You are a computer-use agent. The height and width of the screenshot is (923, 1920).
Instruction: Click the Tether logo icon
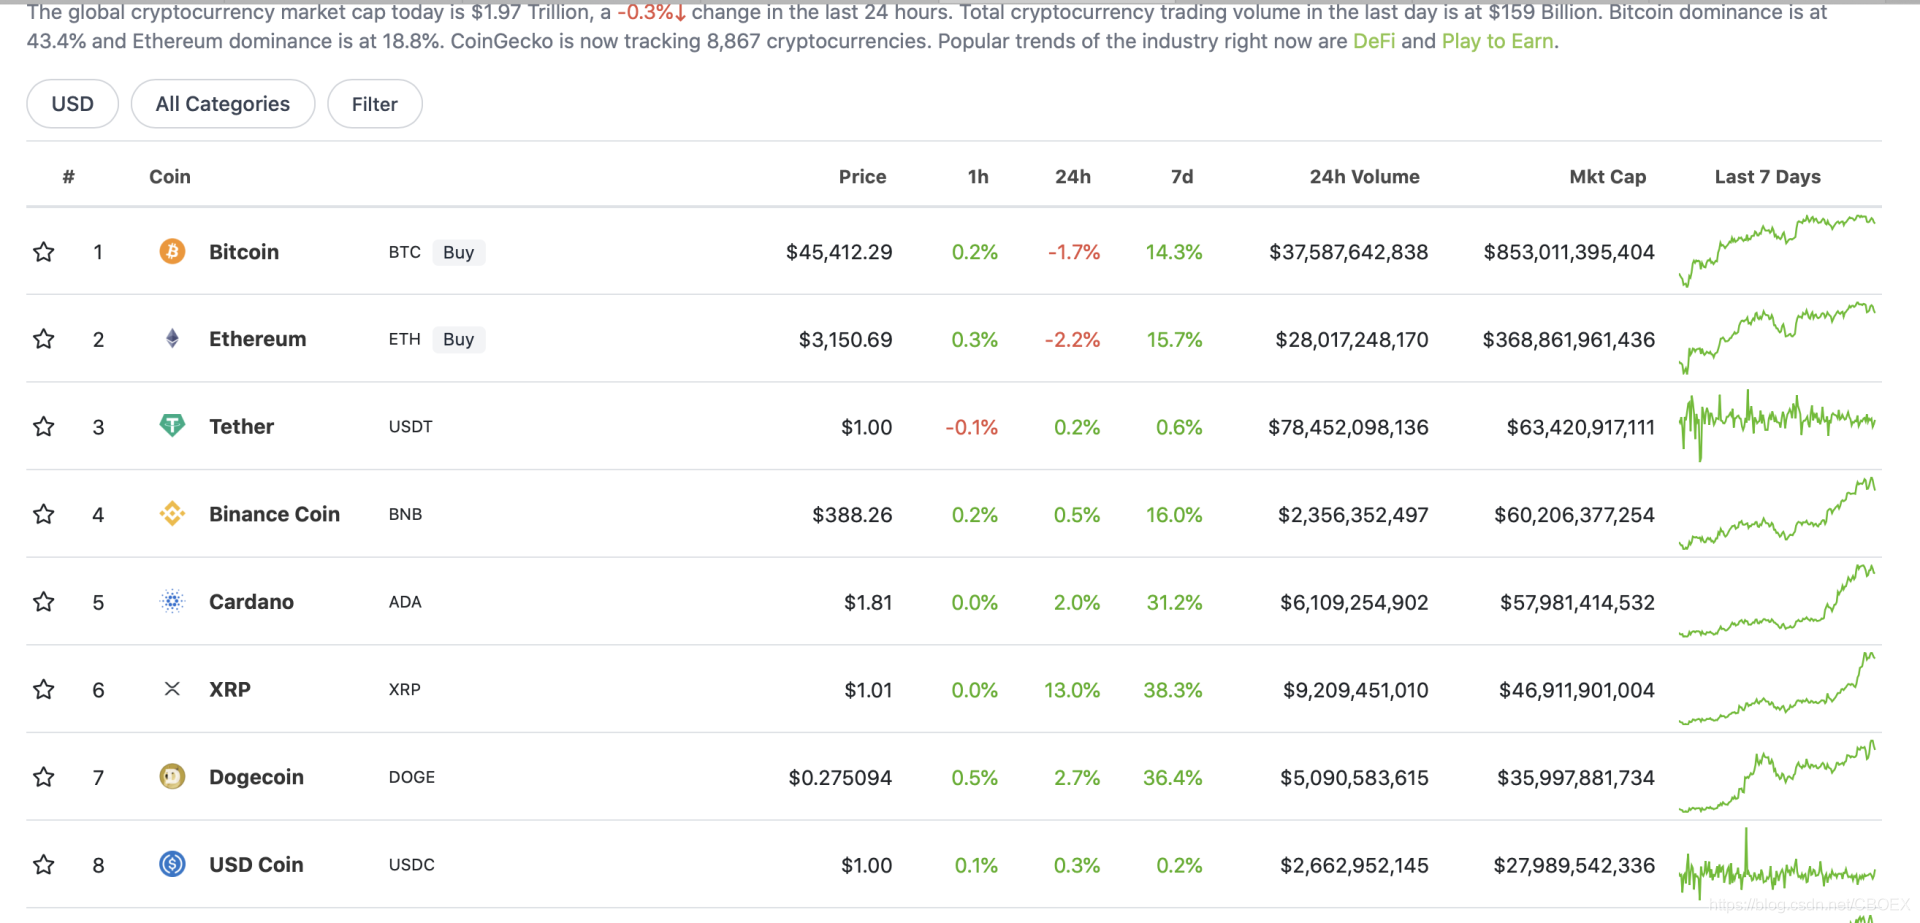pos(172,426)
